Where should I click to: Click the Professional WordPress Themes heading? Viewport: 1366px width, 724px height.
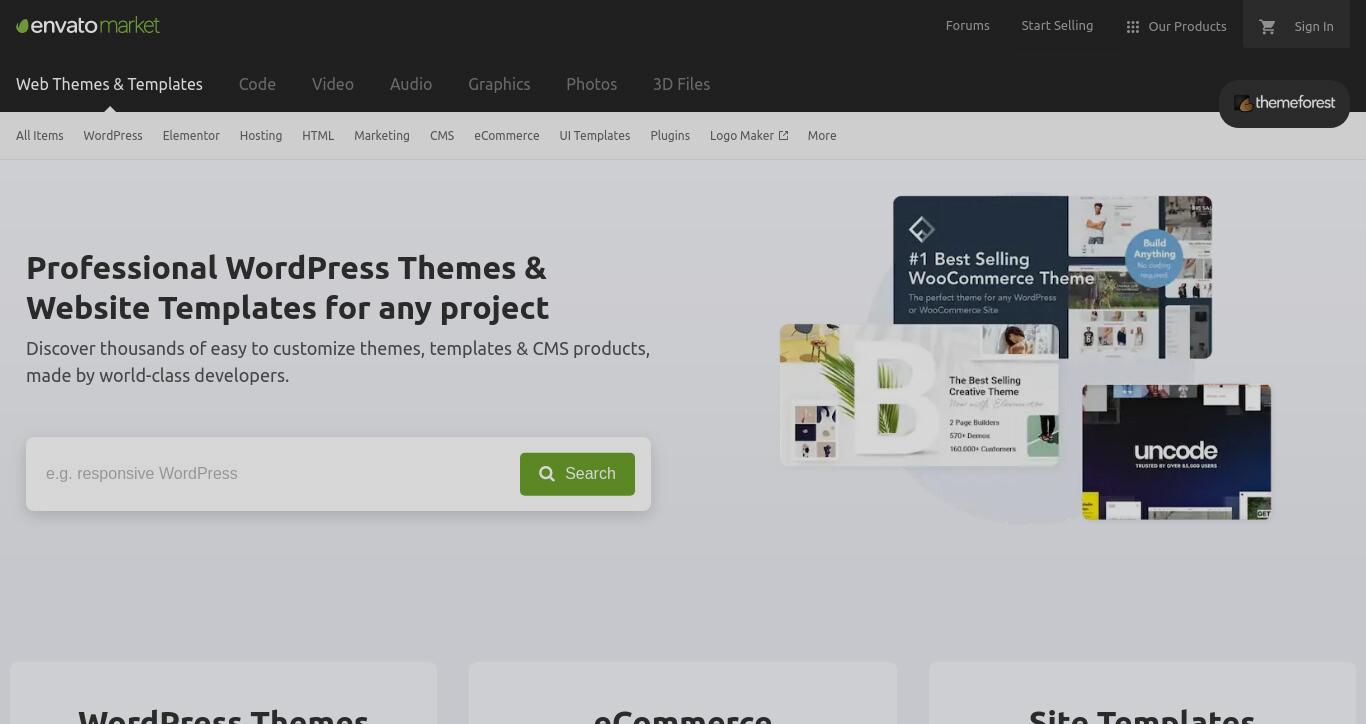click(x=288, y=288)
